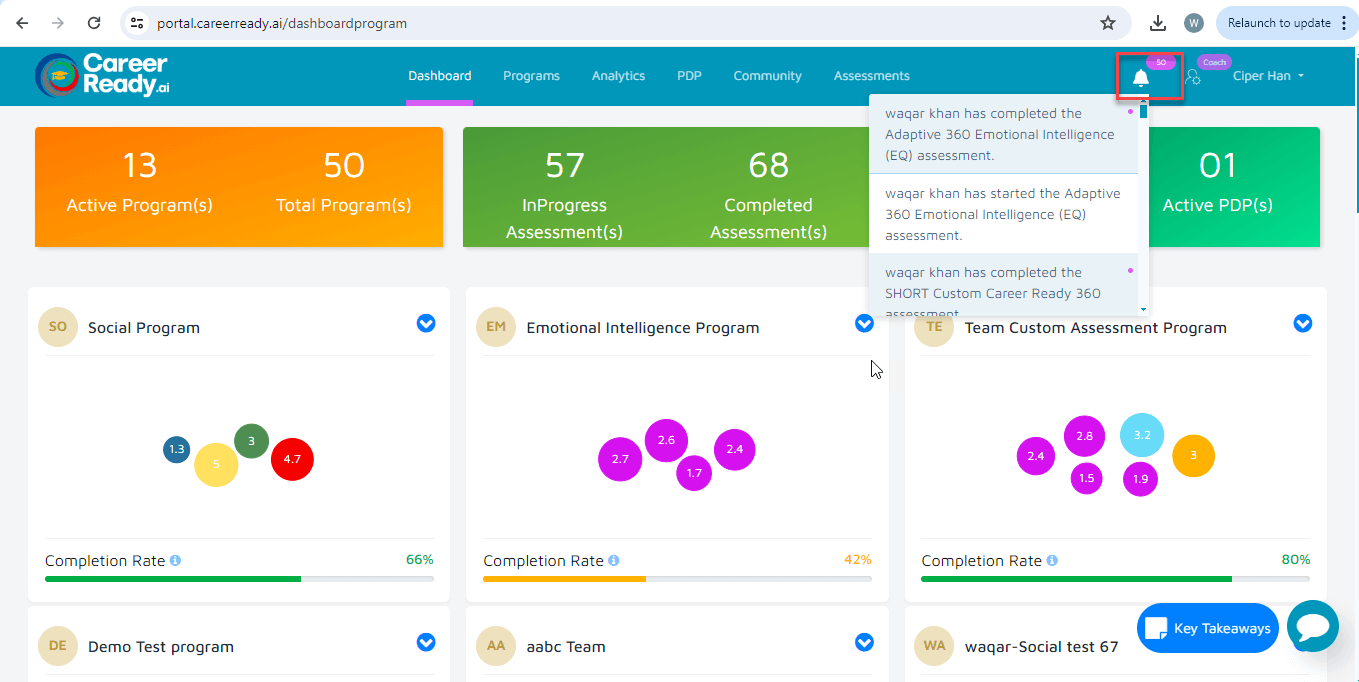Open the notifications bell icon

1141,77
